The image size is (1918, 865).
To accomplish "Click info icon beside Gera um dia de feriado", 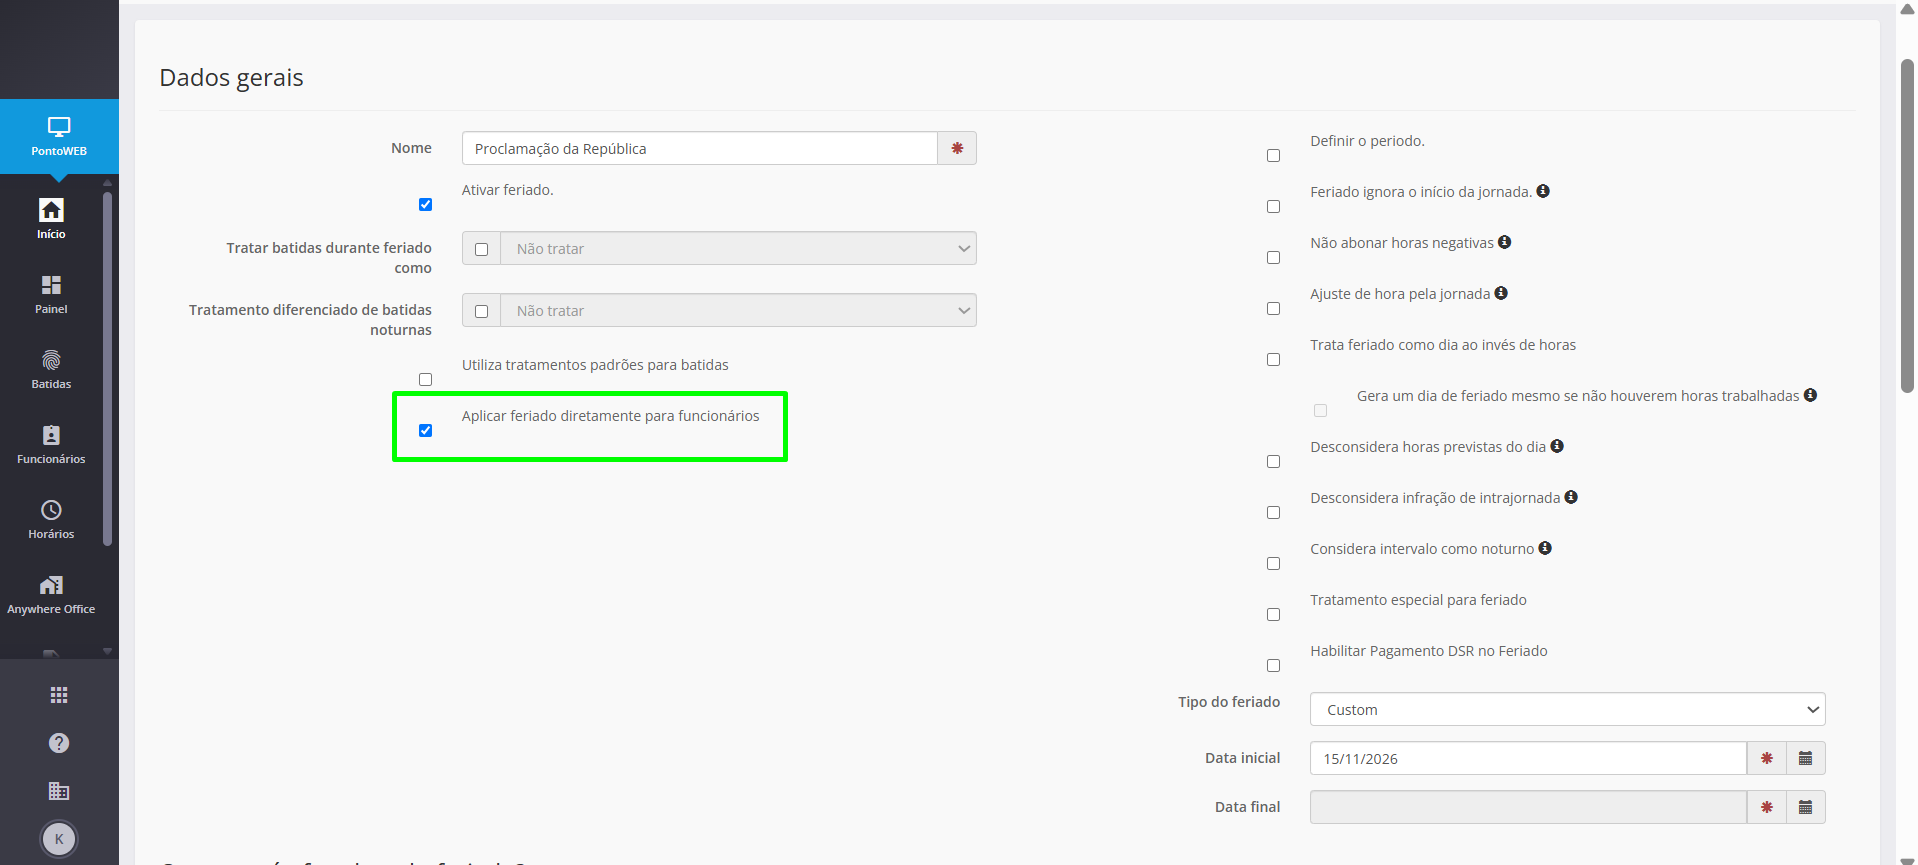I will (x=1810, y=395).
